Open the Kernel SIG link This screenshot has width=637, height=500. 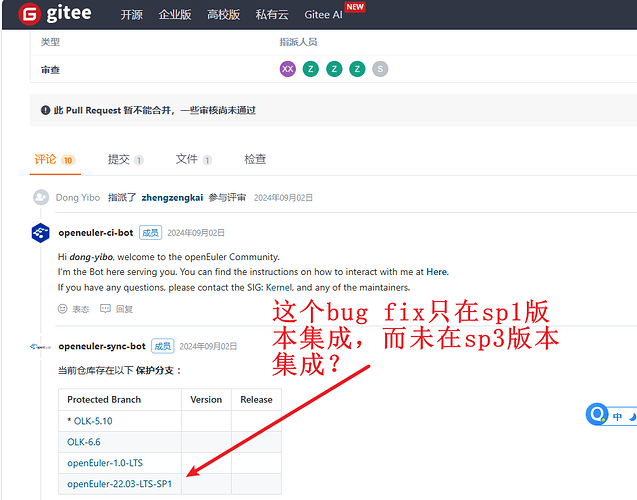point(279,288)
